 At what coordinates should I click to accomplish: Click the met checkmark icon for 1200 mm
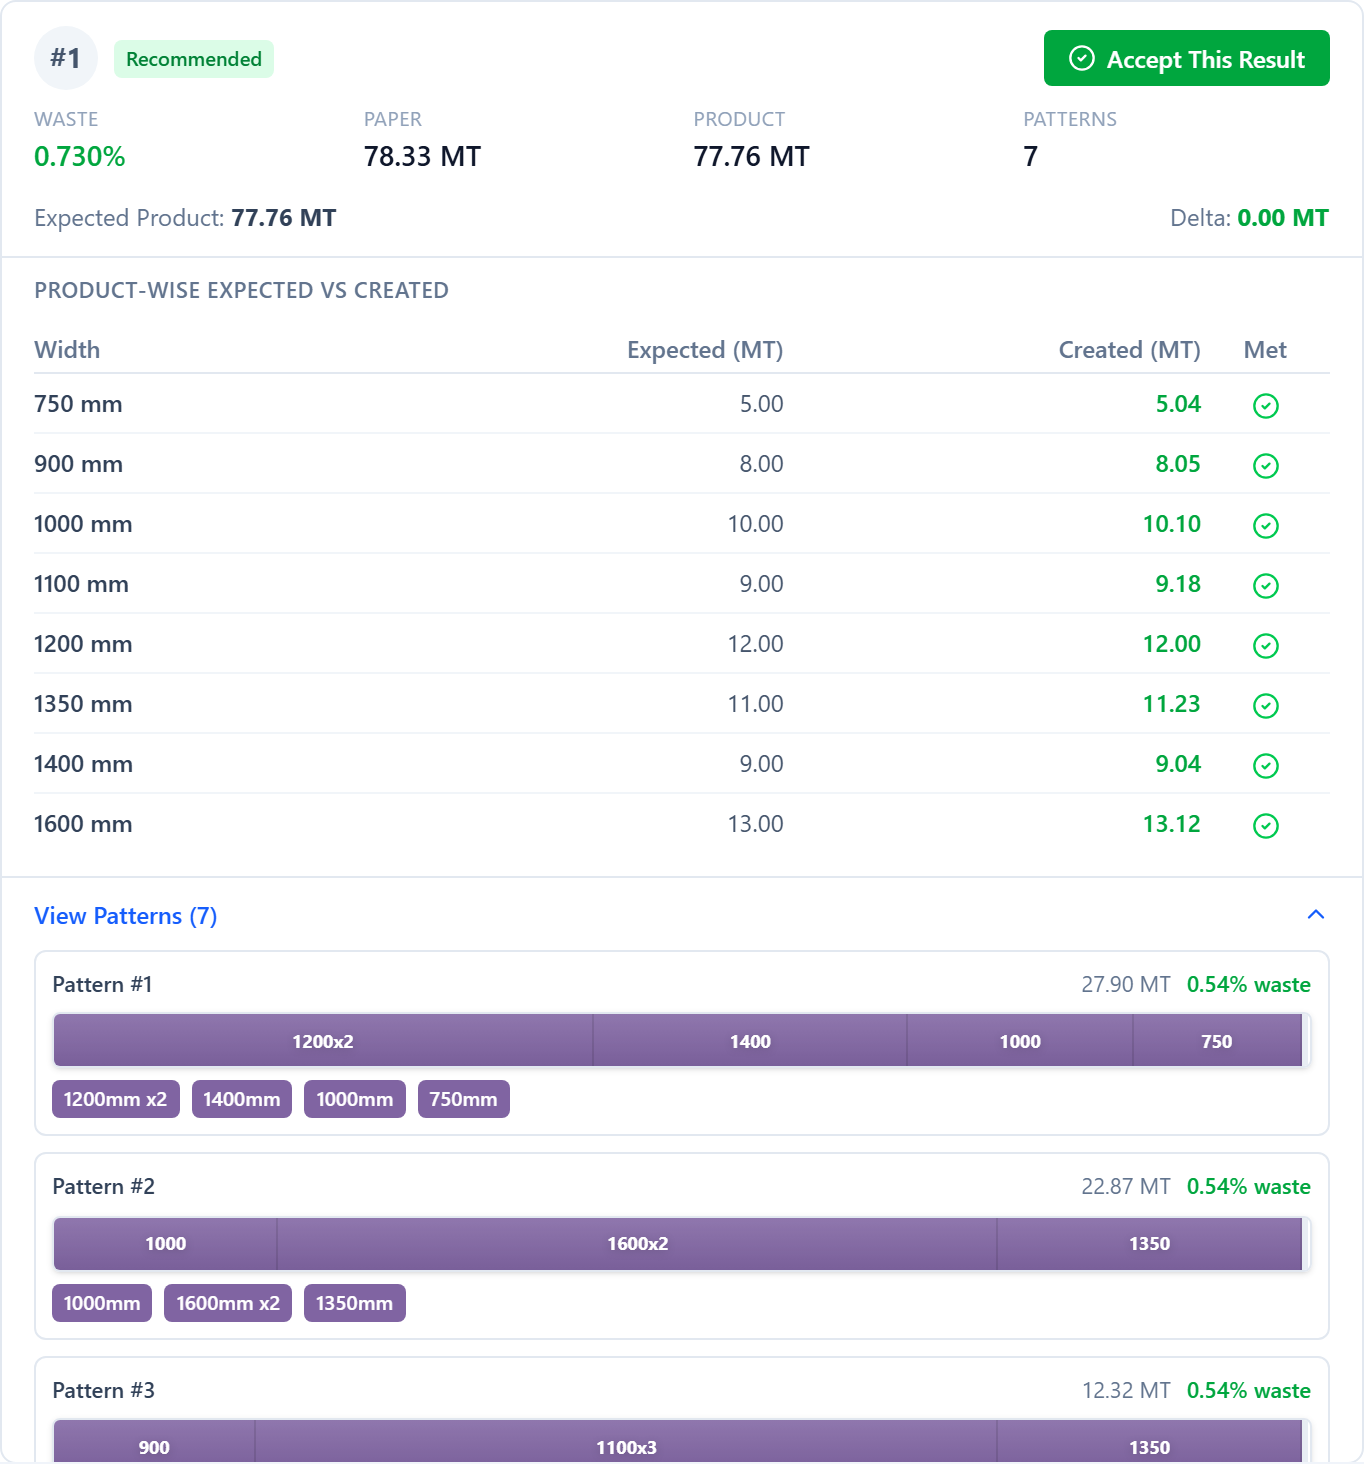point(1266,645)
